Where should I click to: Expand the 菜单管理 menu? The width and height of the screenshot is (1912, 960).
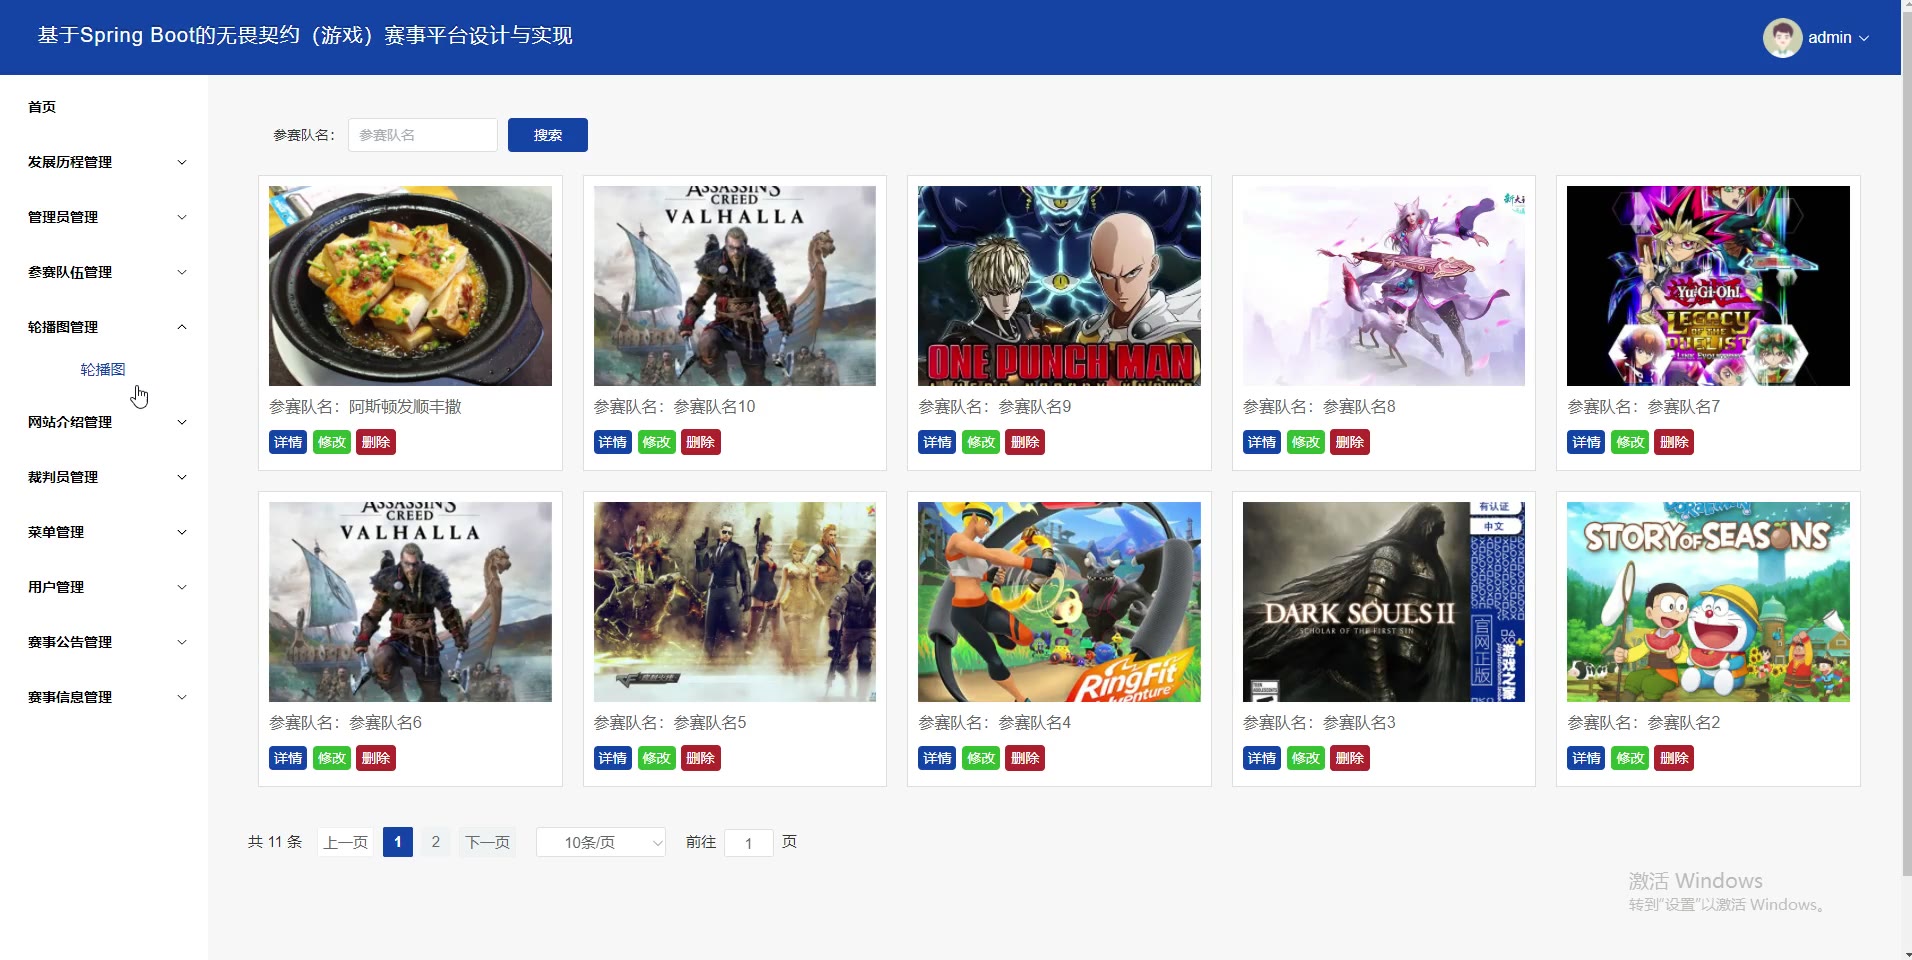coord(106,532)
